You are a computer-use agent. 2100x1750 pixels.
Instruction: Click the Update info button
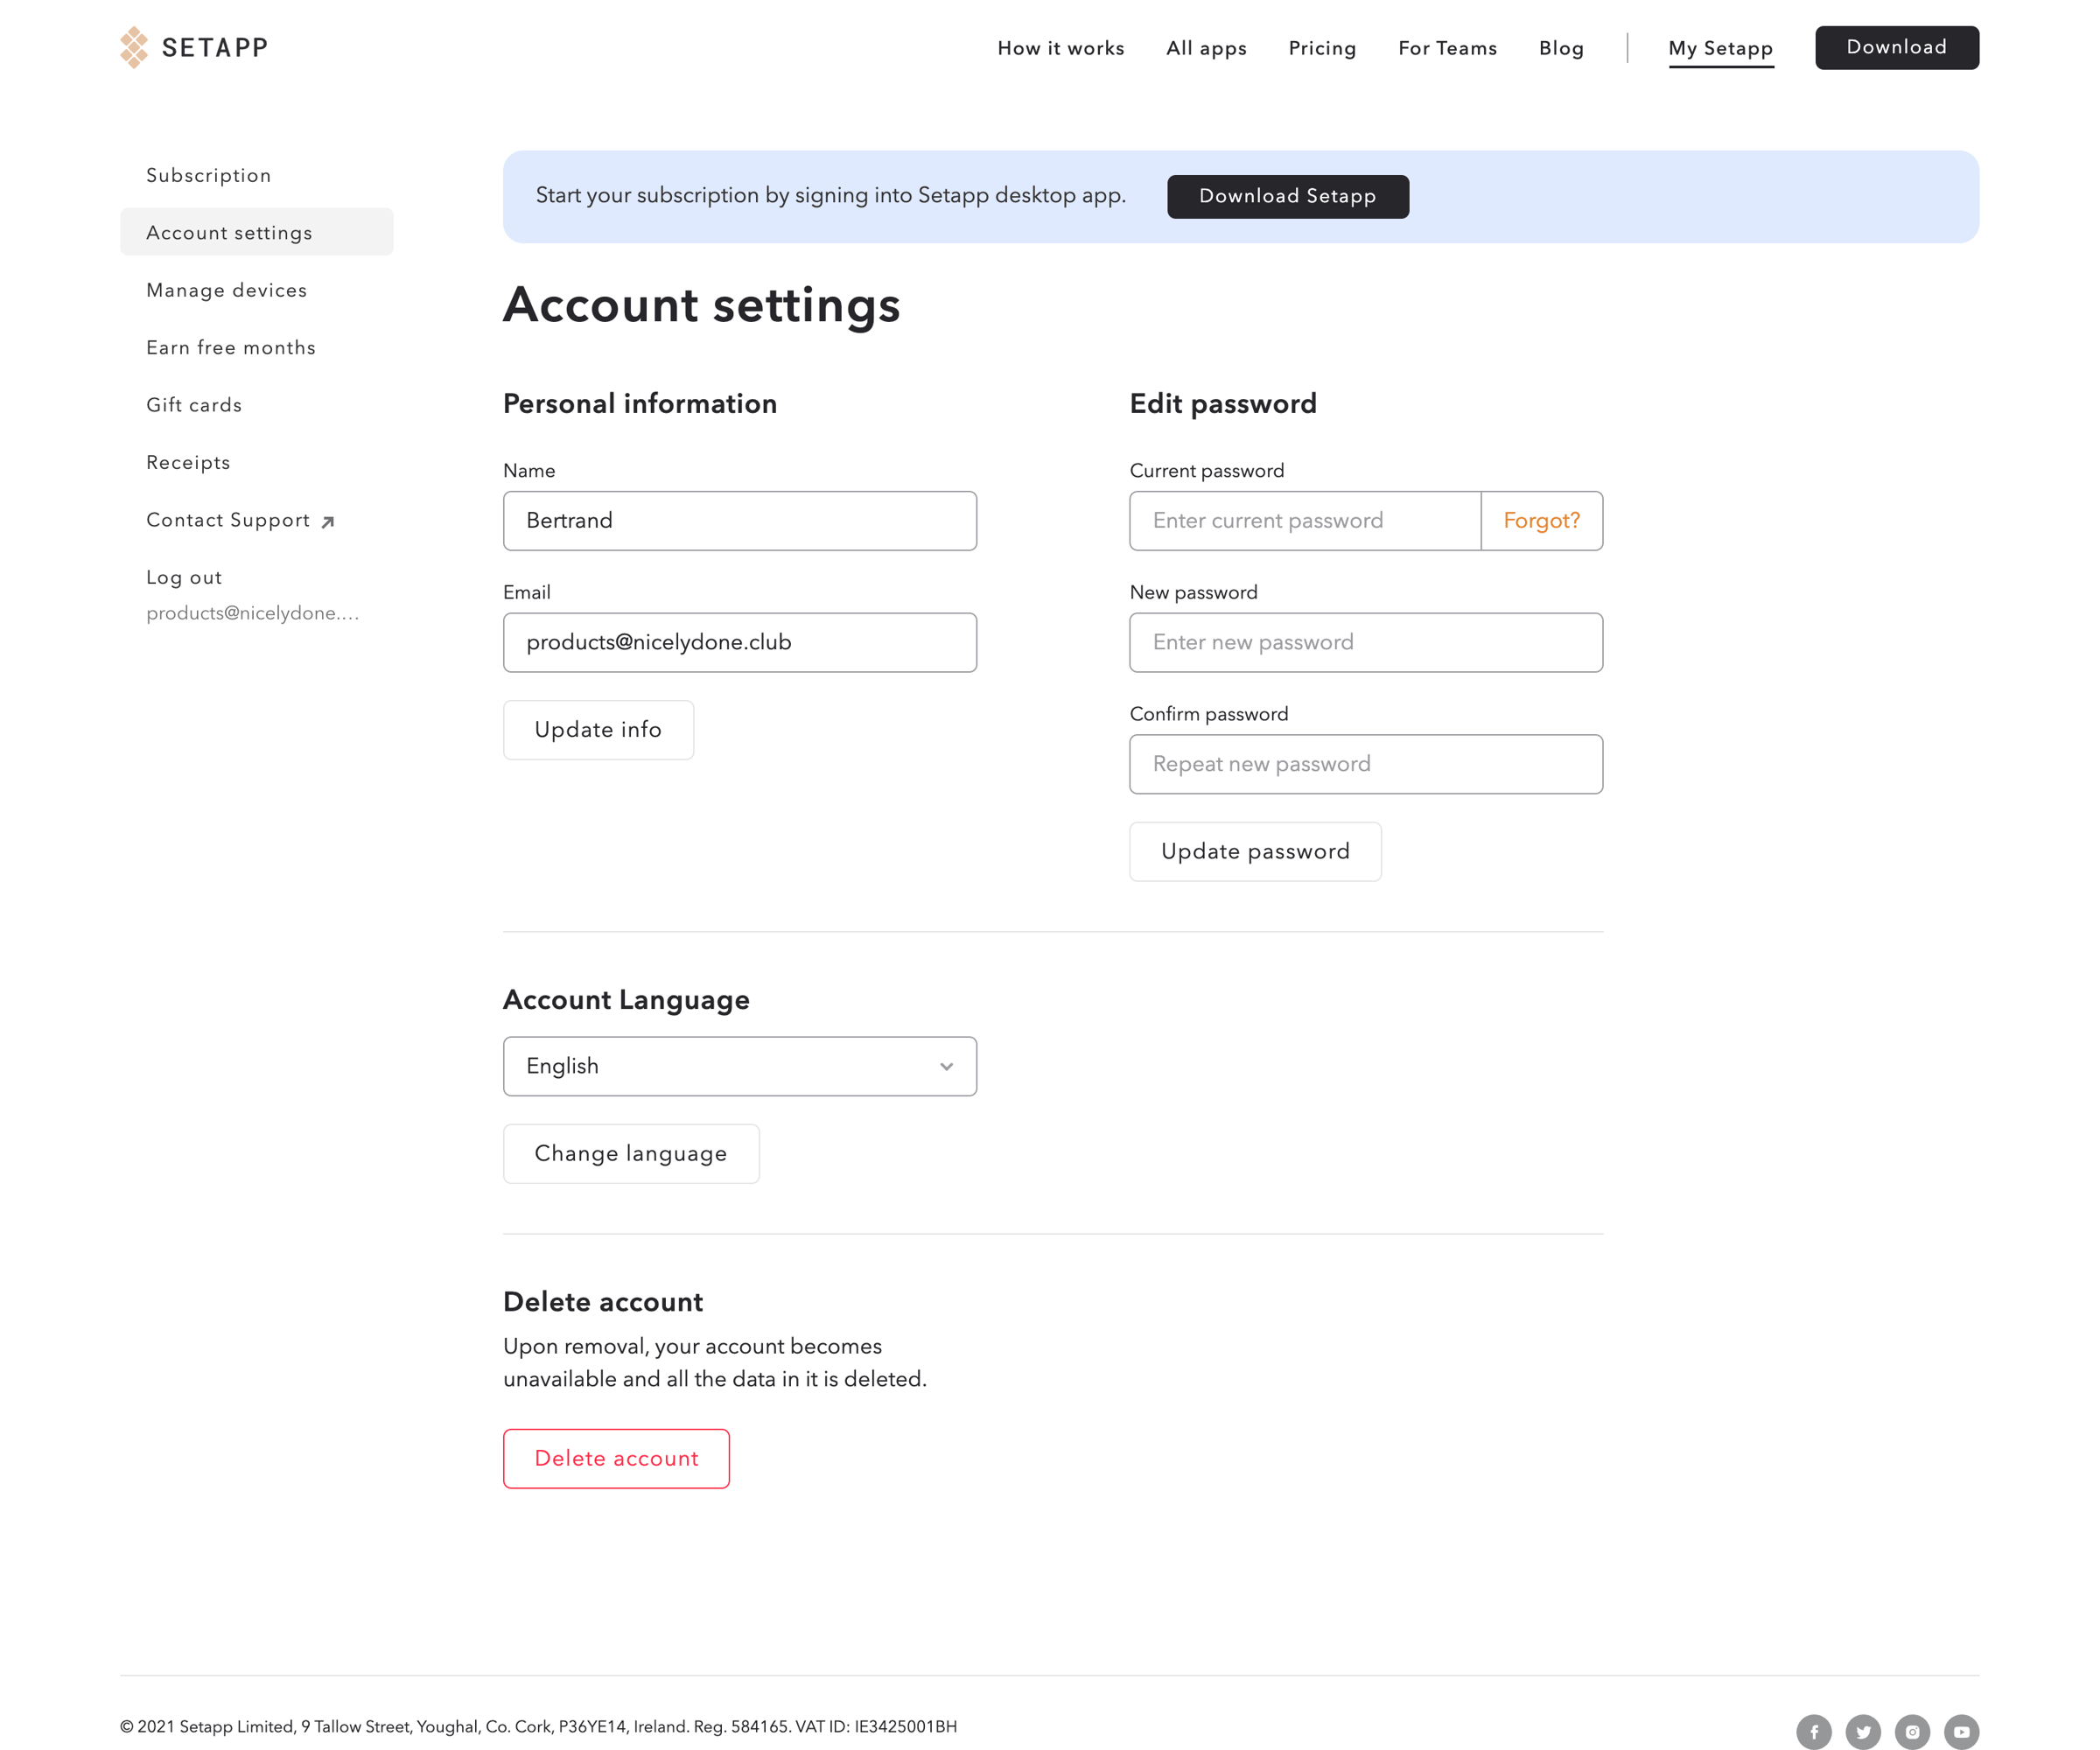pos(598,730)
